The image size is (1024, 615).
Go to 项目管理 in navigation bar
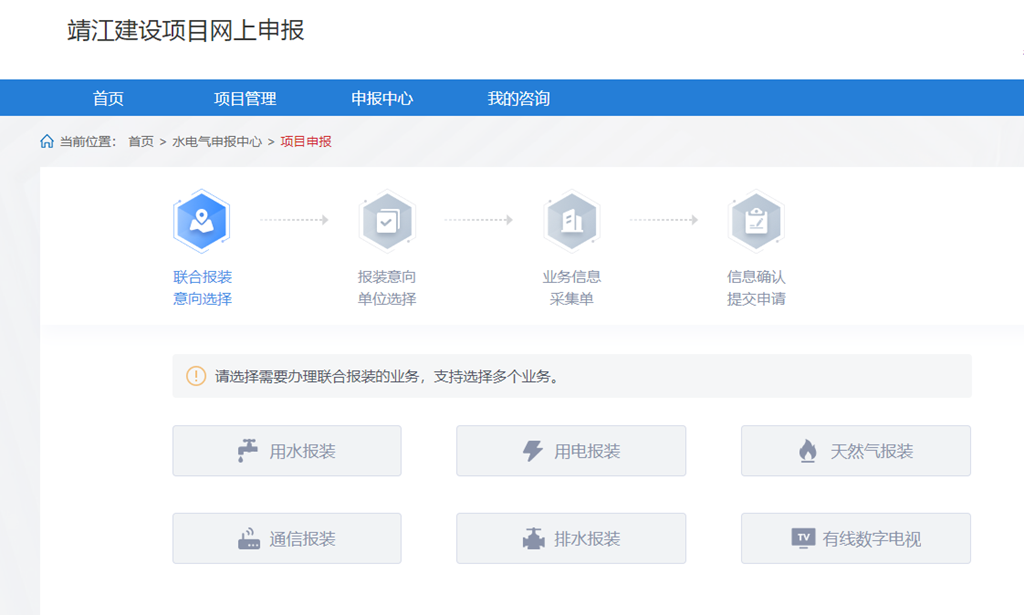pyautogui.click(x=245, y=98)
